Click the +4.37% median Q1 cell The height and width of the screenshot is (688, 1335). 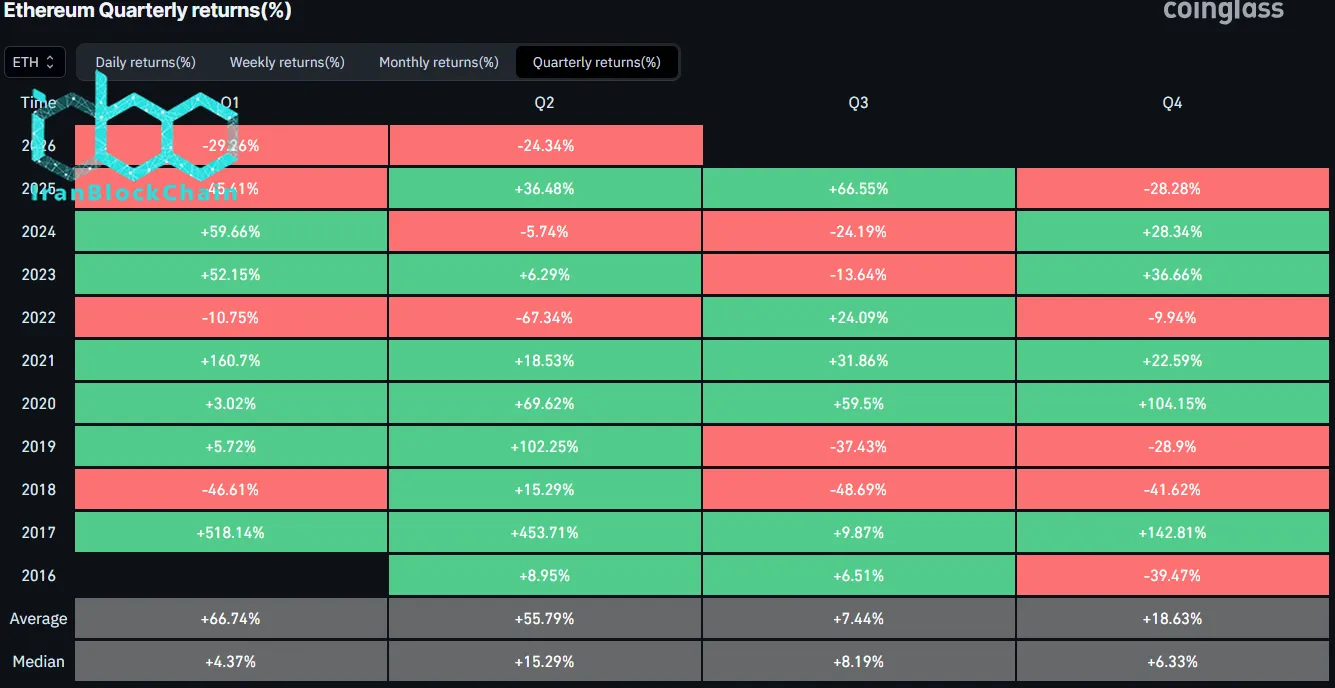click(231, 661)
